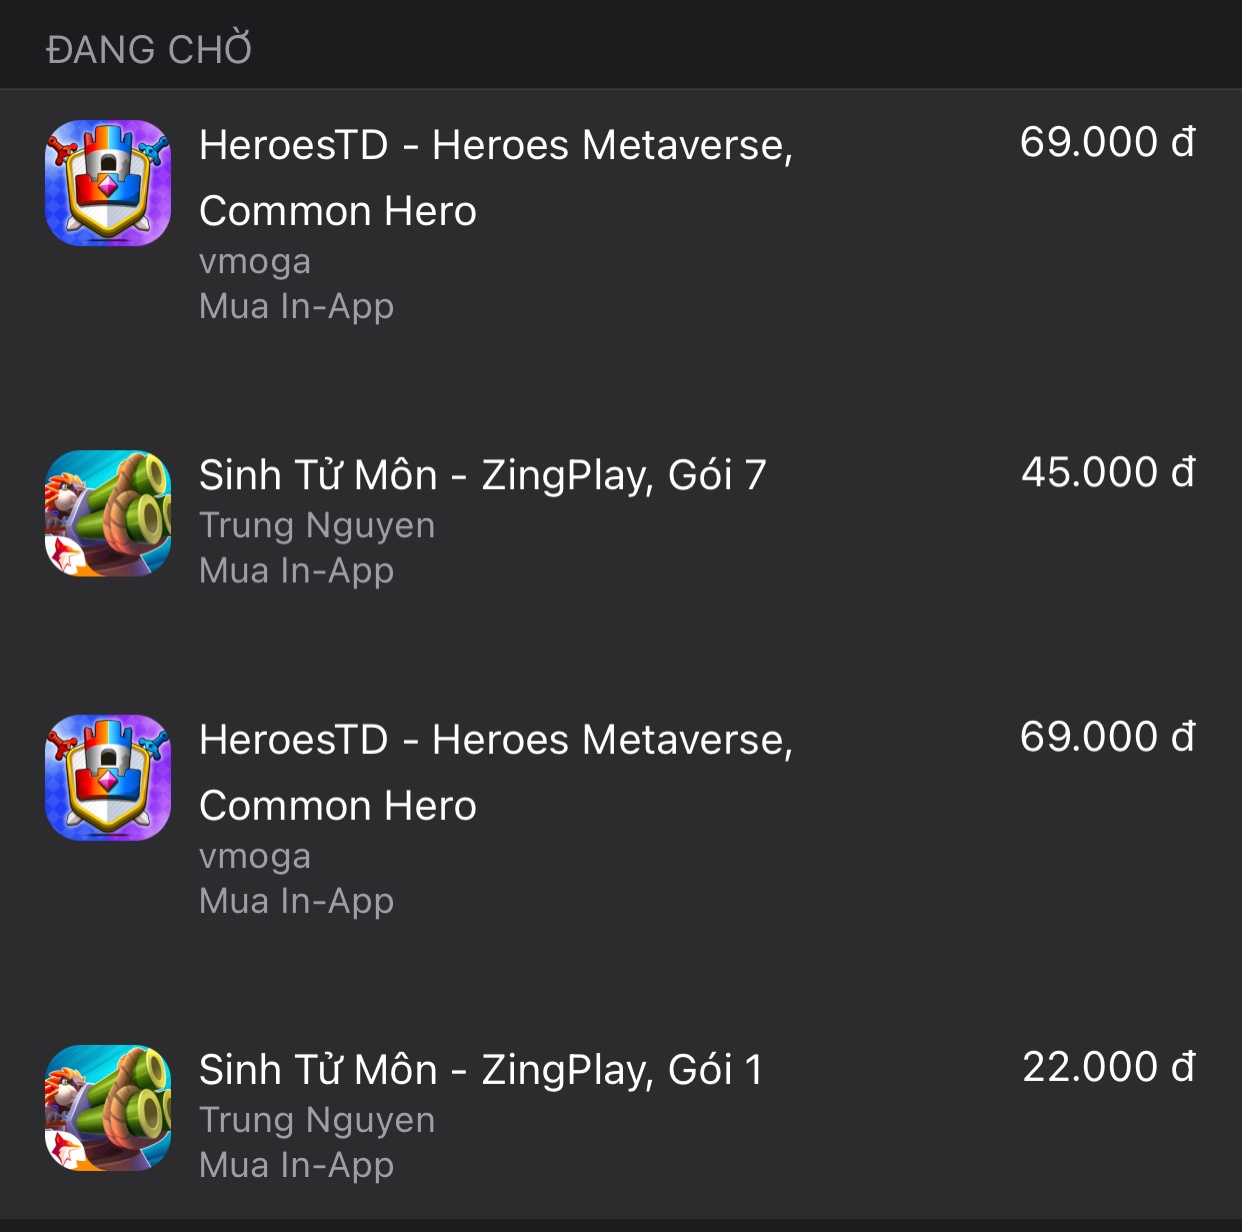Select the ĐANG CHỜ section header
This screenshot has width=1242, height=1232.
(149, 50)
